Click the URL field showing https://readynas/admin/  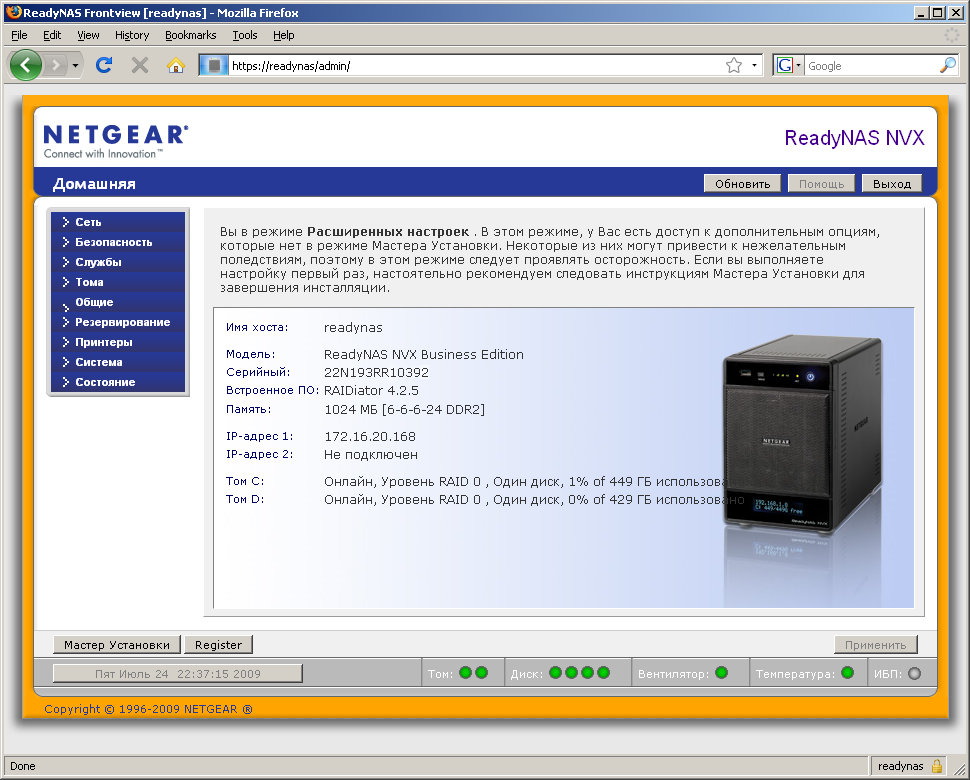(x=475, y=66)
